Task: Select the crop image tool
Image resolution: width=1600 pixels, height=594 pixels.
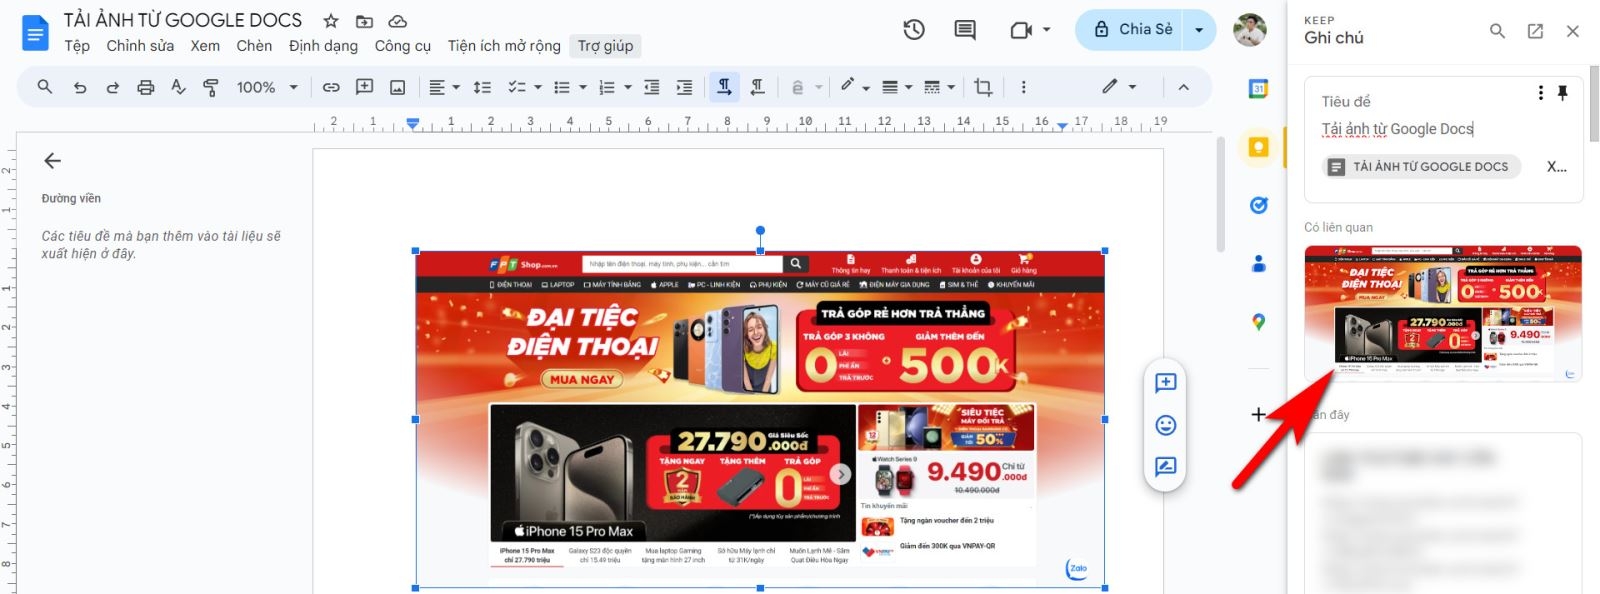Action: 983,88
